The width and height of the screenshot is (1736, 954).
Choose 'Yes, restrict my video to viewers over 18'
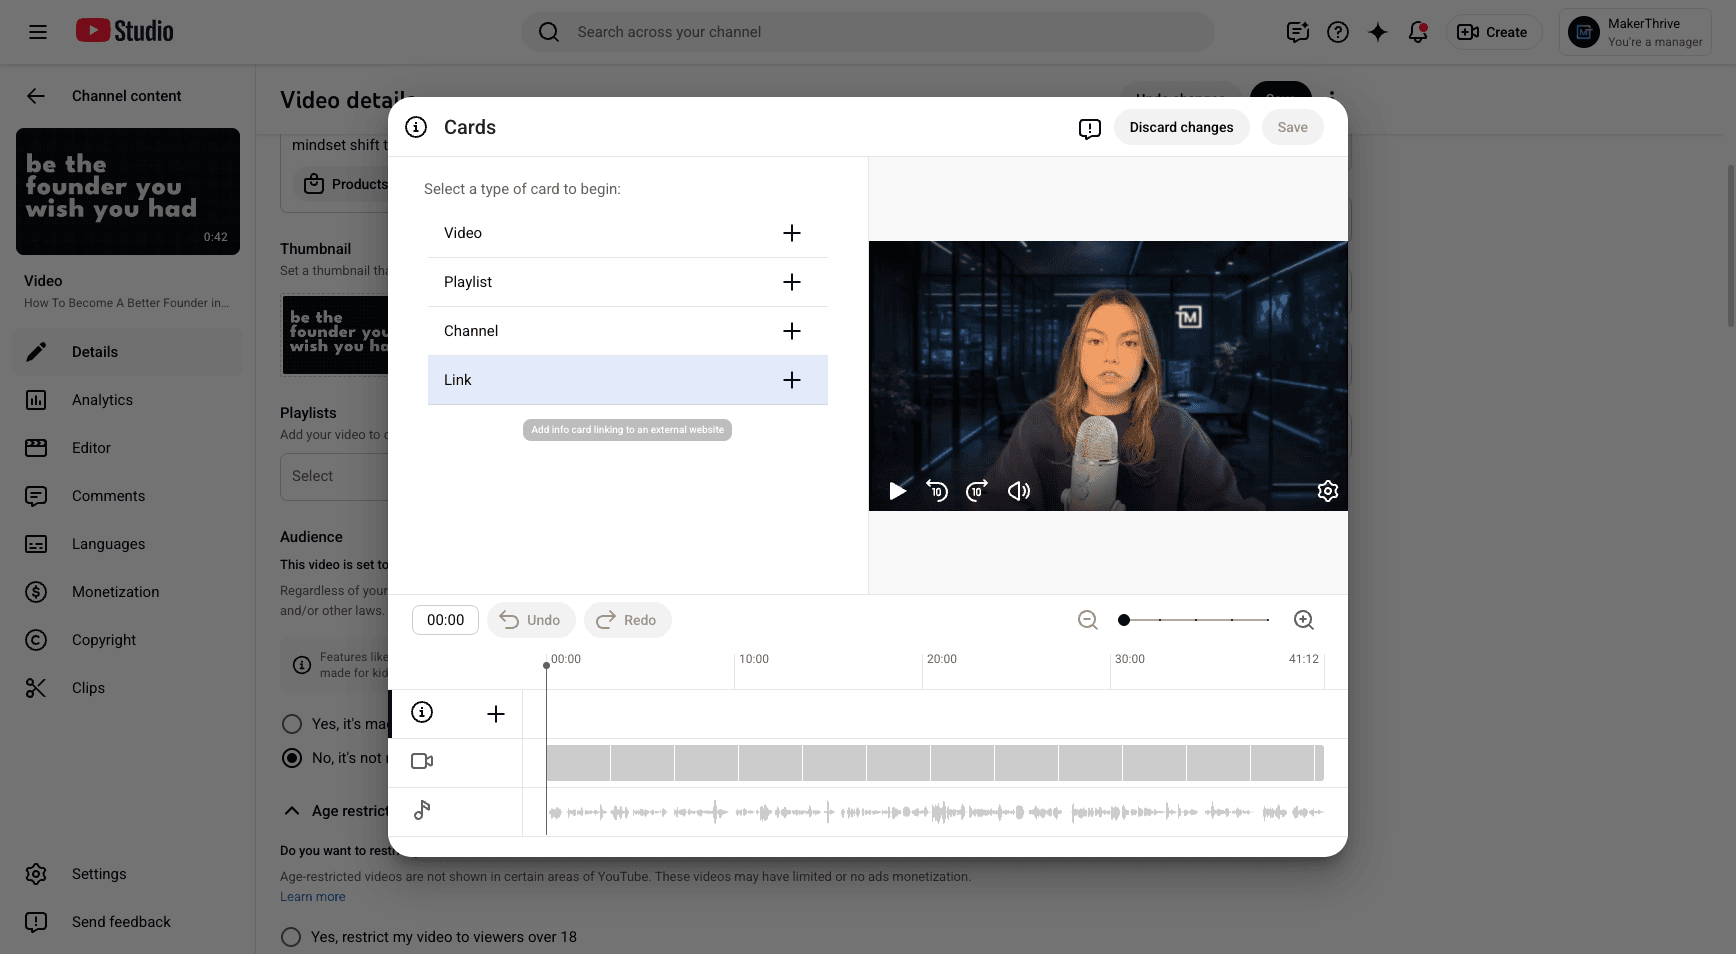click(291, 937)
